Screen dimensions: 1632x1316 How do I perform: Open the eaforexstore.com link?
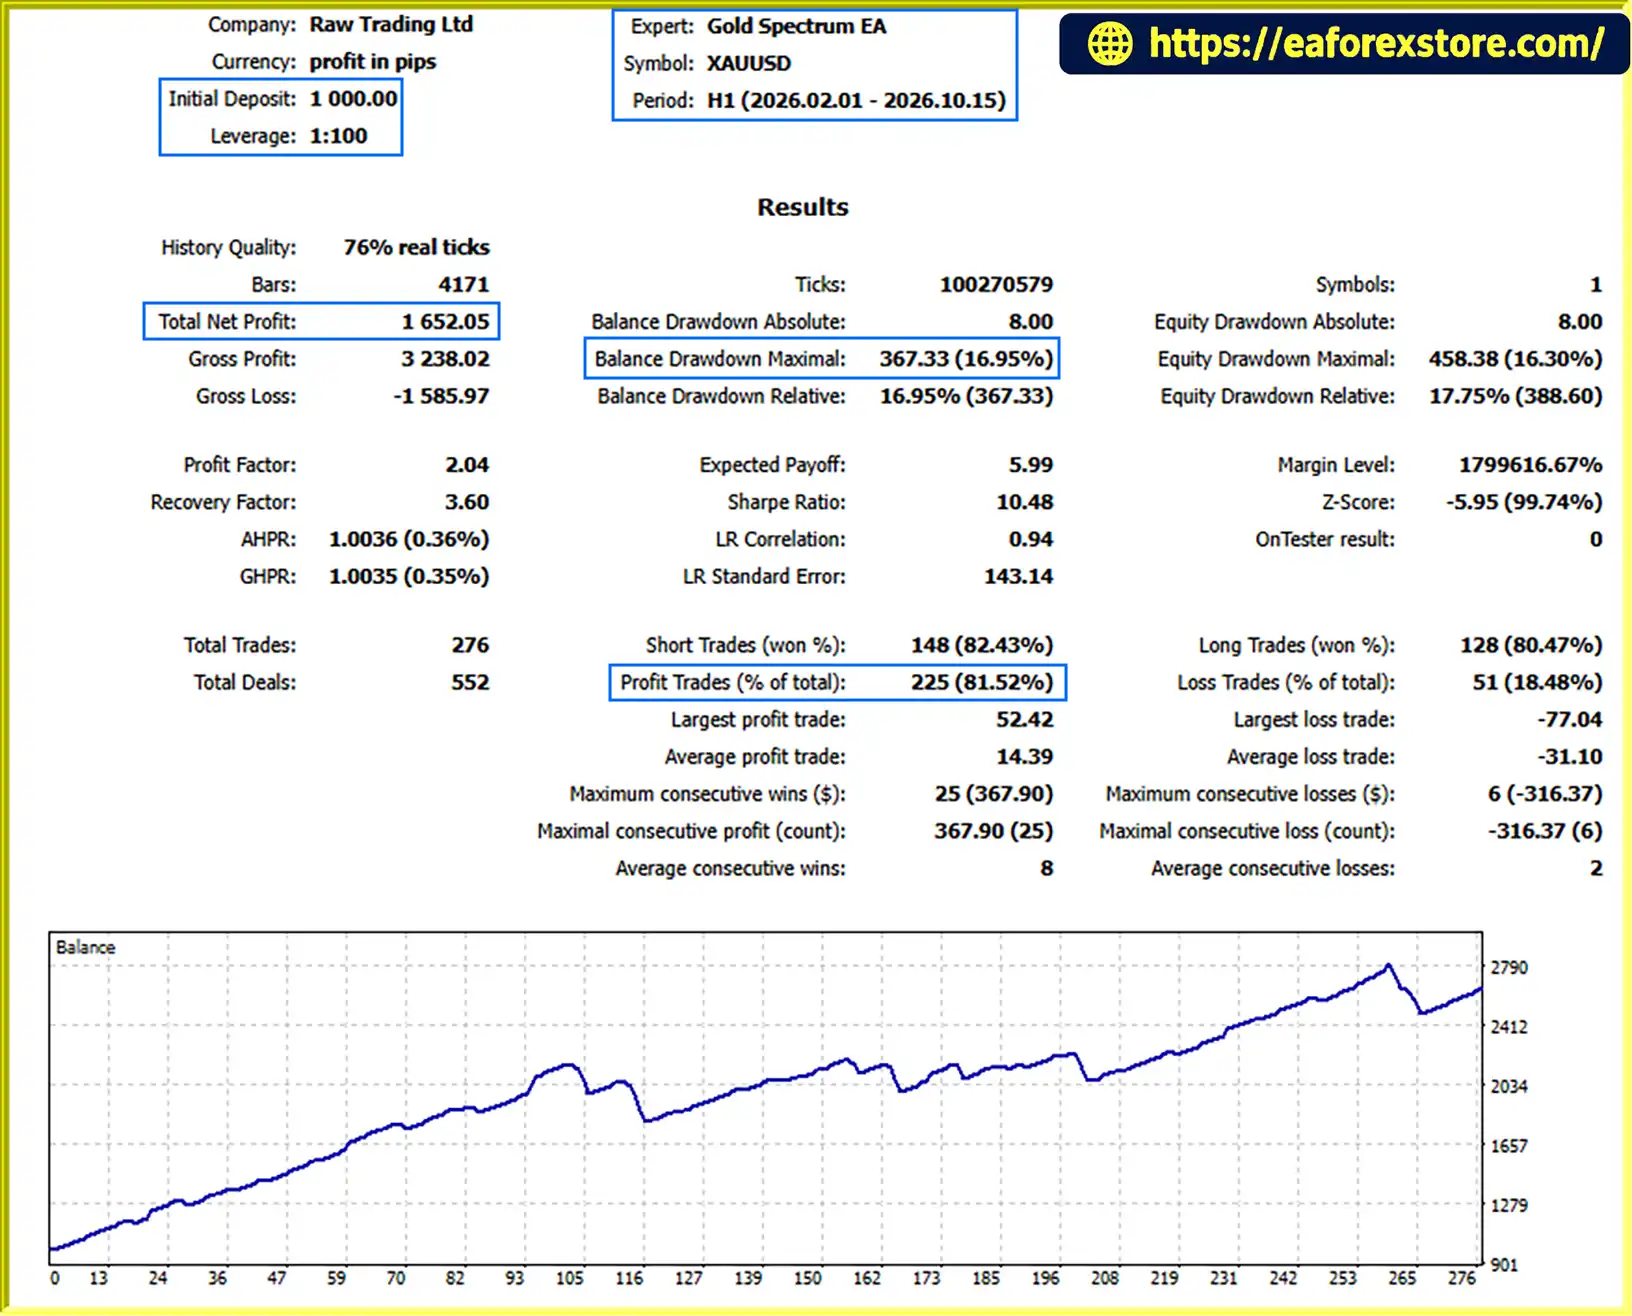[1376, 44]
